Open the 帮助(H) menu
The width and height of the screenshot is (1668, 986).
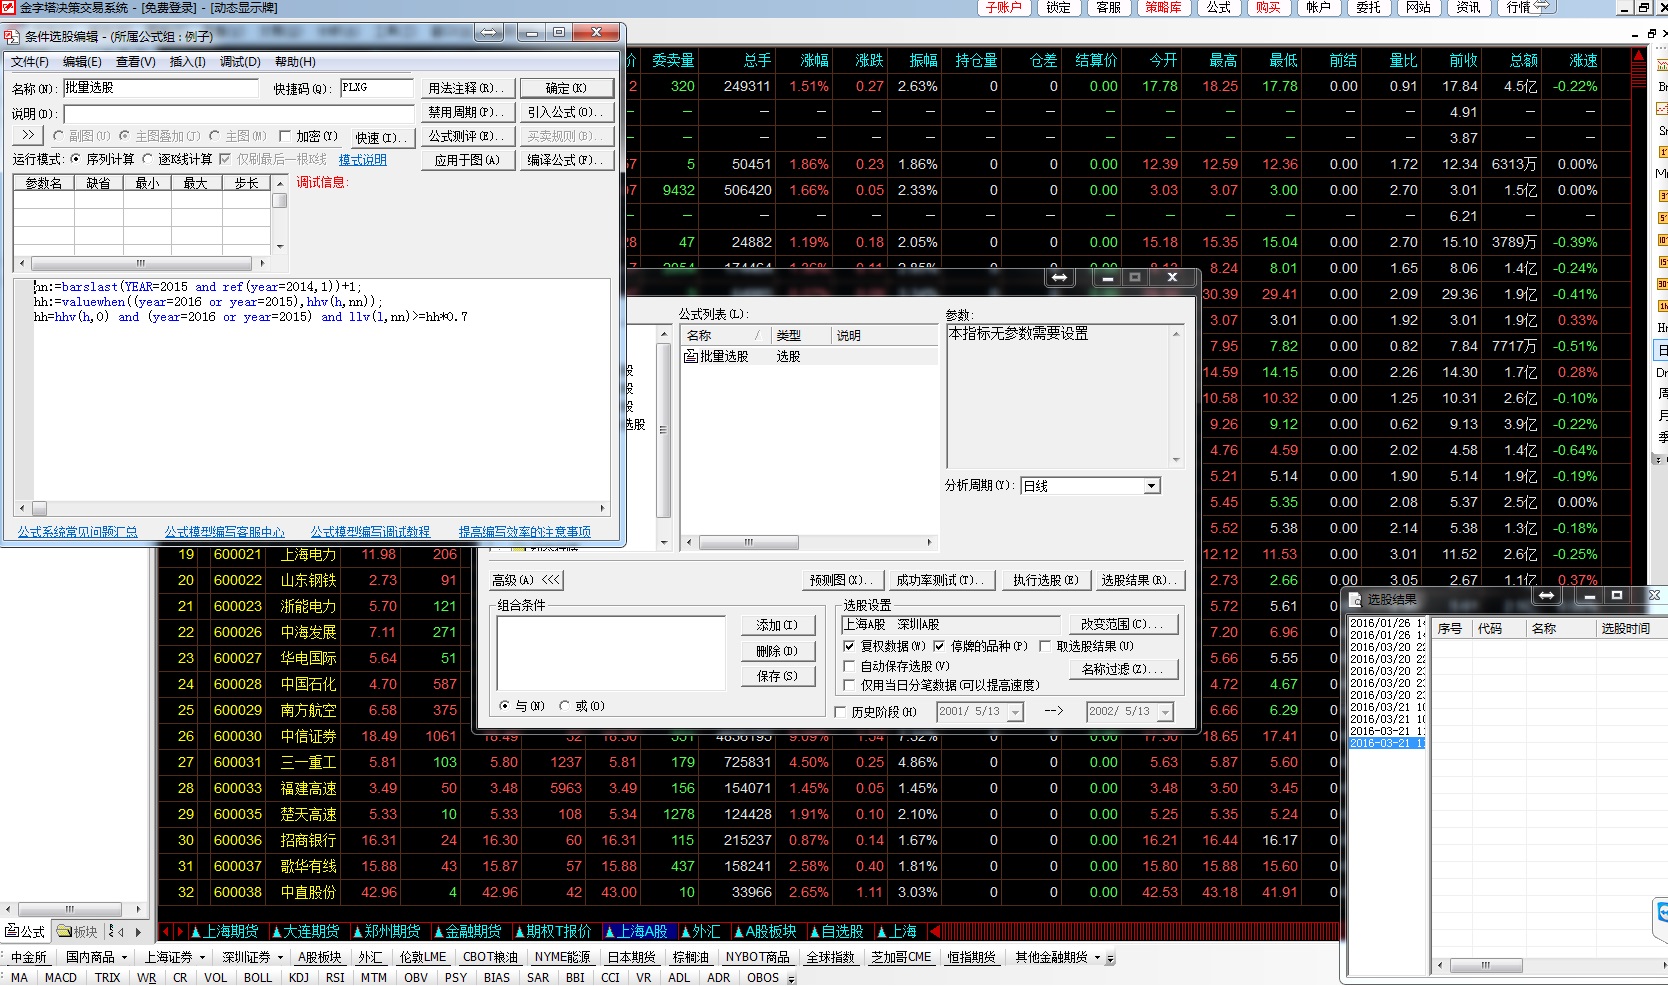(295, 62)
